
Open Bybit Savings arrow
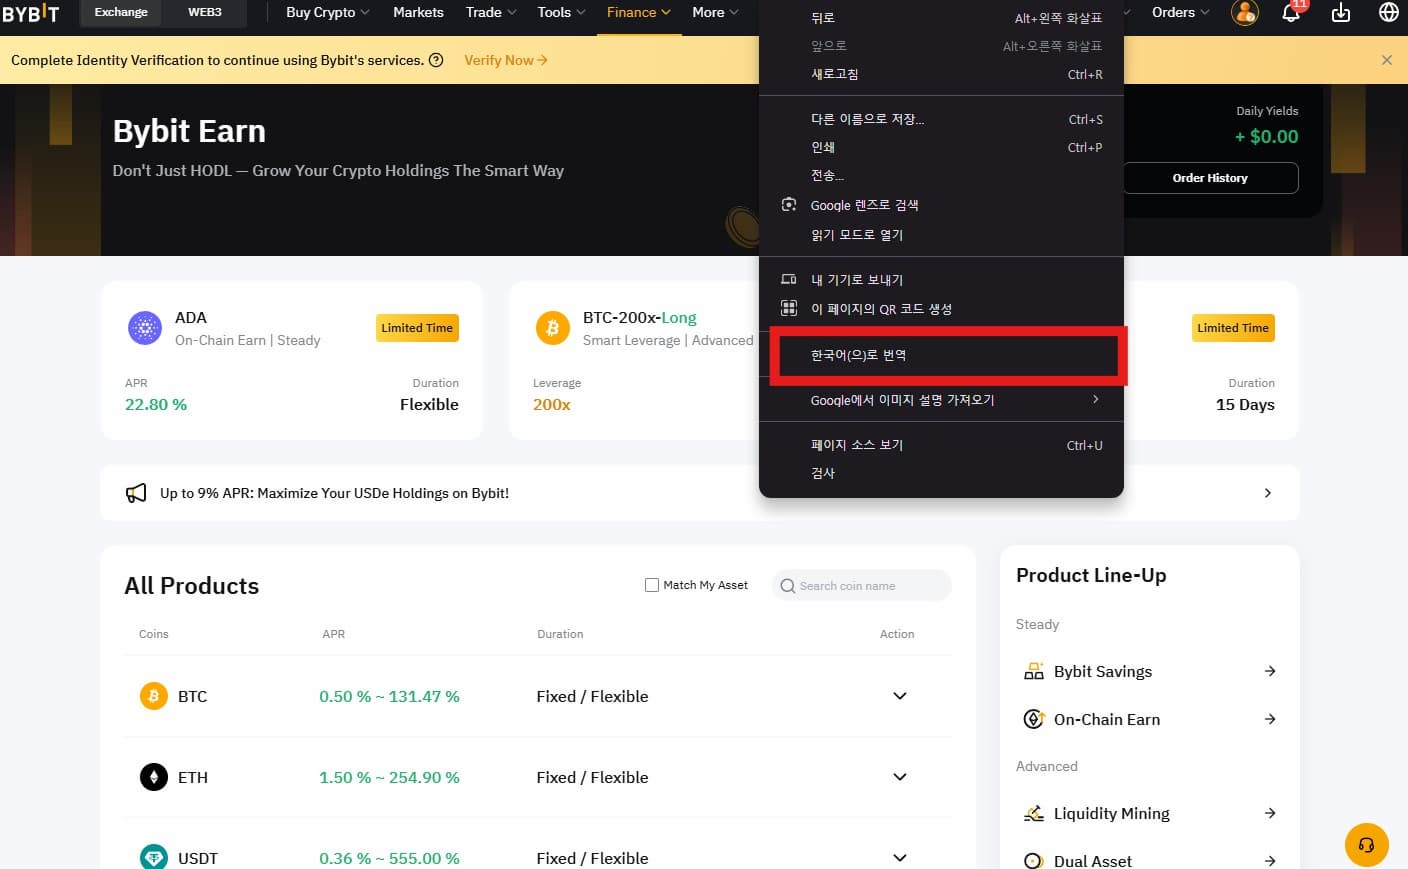(x=1270, y=671)
